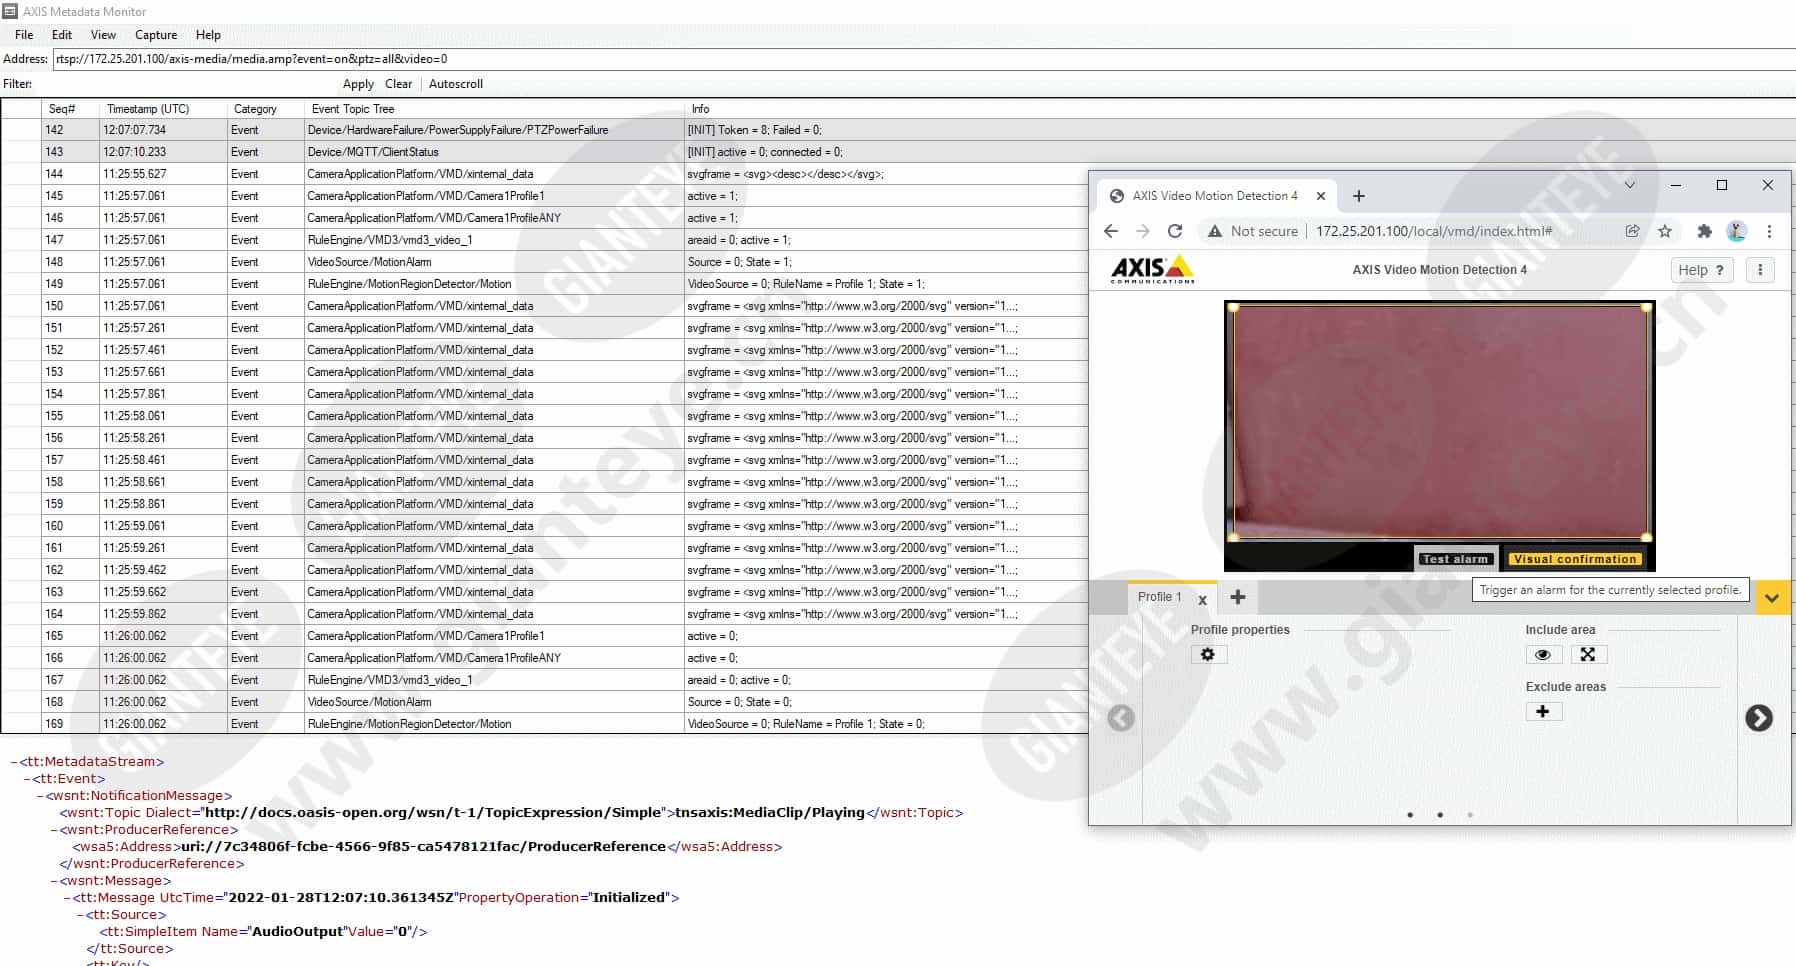Reload the browser page
The image size is (1796, 966).
[1175, 231]
